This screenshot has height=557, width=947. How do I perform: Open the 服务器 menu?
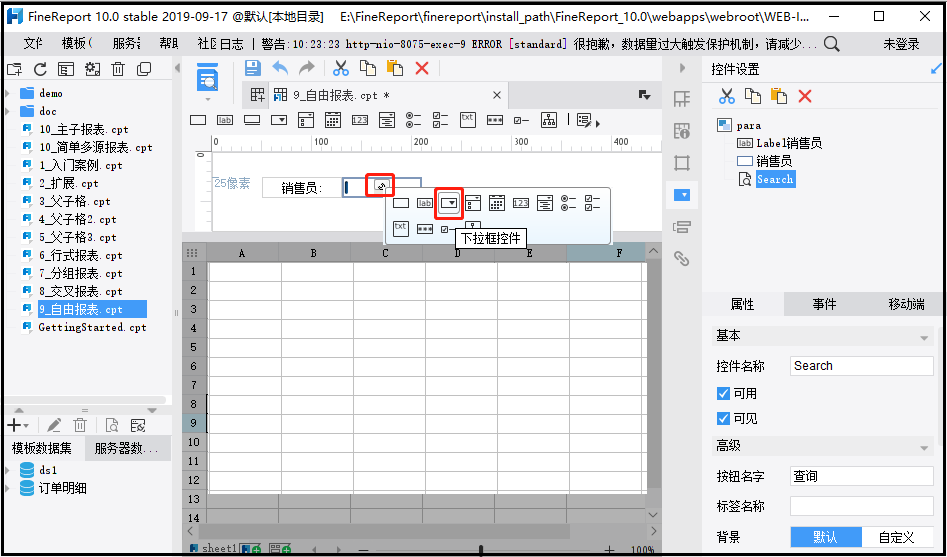pyautogui.click(x=126, y=44)
